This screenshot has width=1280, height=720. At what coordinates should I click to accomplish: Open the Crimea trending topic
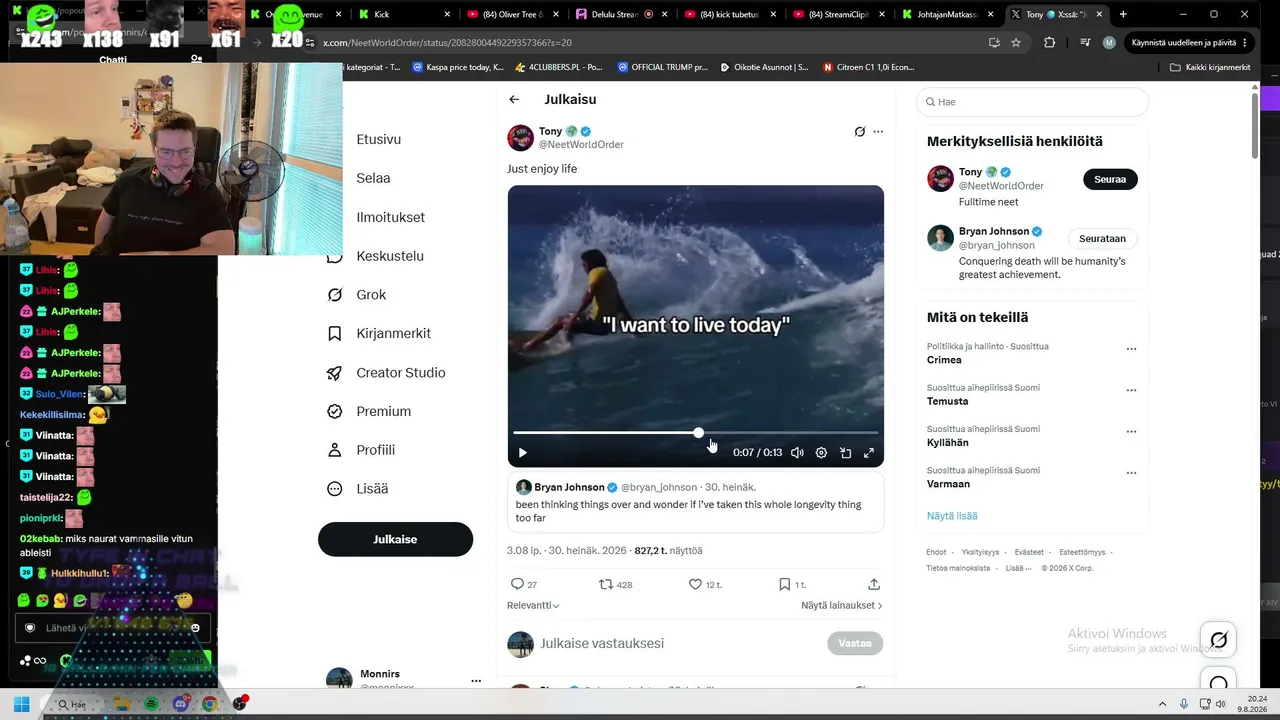(944, 360)
